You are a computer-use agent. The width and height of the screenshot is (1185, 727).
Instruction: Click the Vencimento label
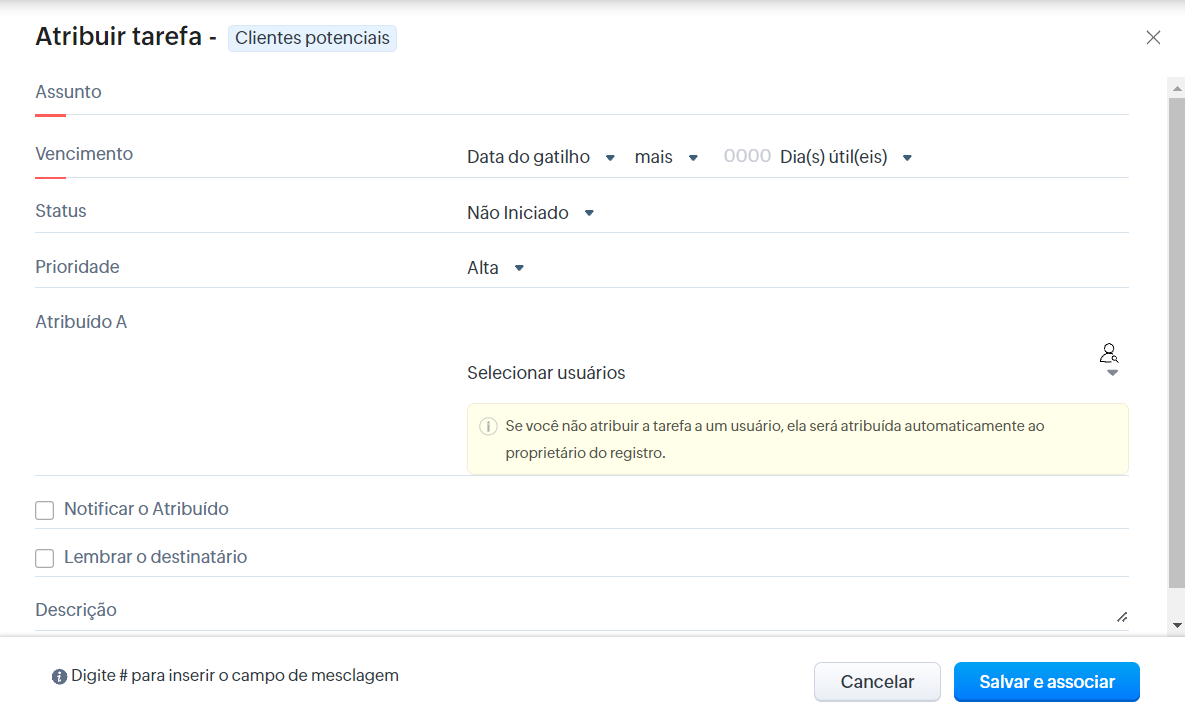point(84,154)
